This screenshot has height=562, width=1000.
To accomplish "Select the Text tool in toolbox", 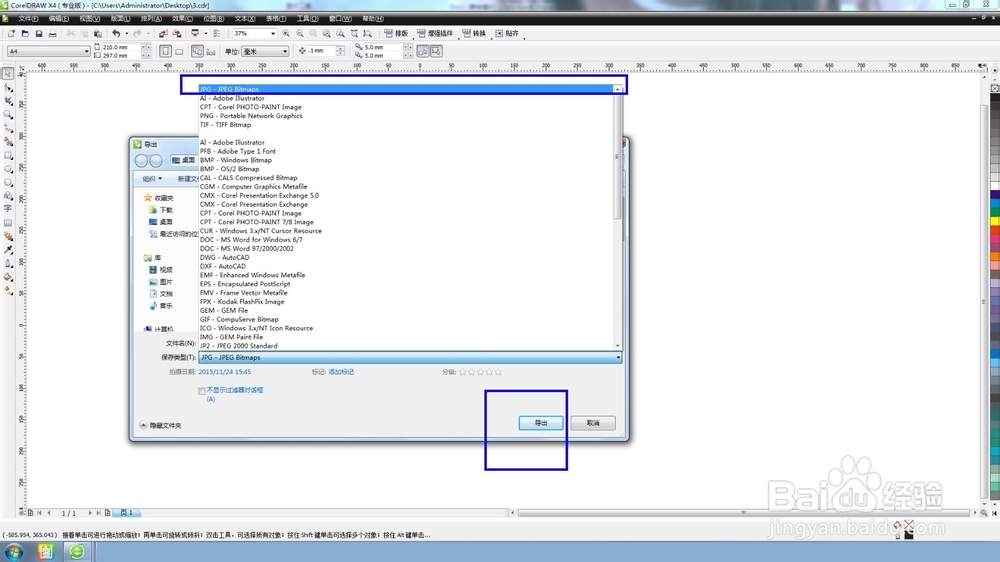I will 8,209.
